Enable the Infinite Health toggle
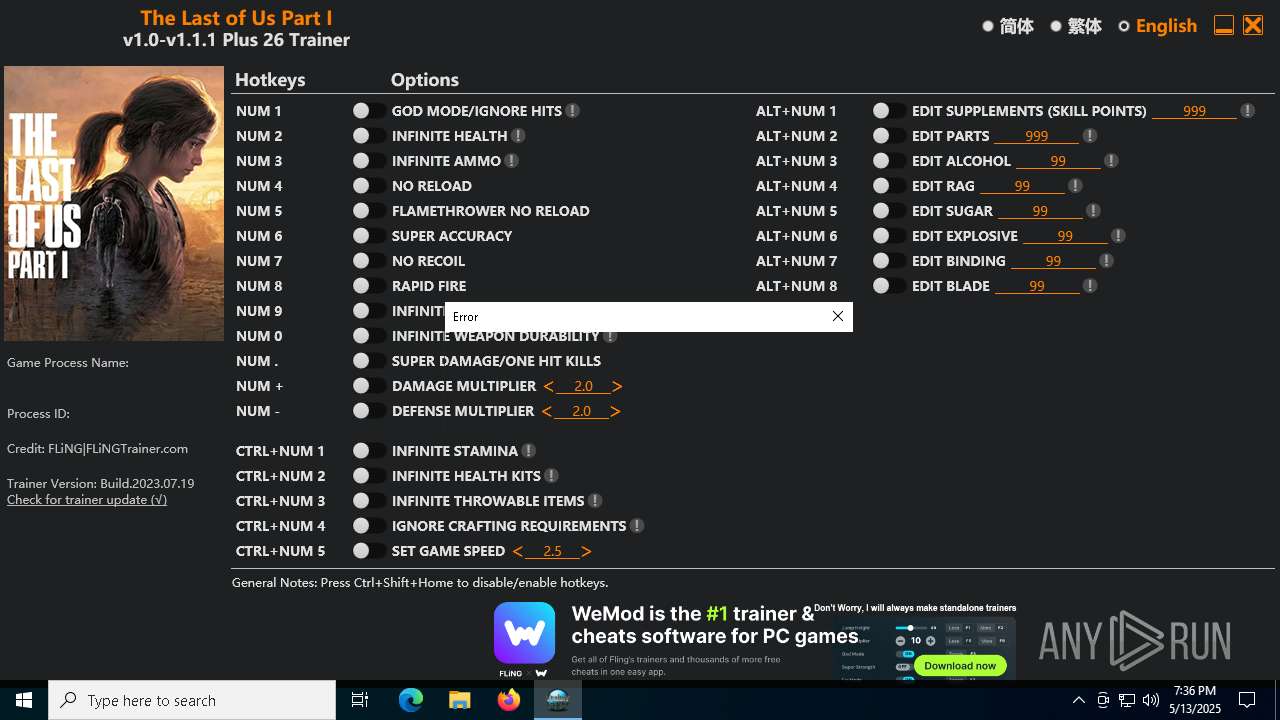1280x720 pixels. [x=369, y=136]
